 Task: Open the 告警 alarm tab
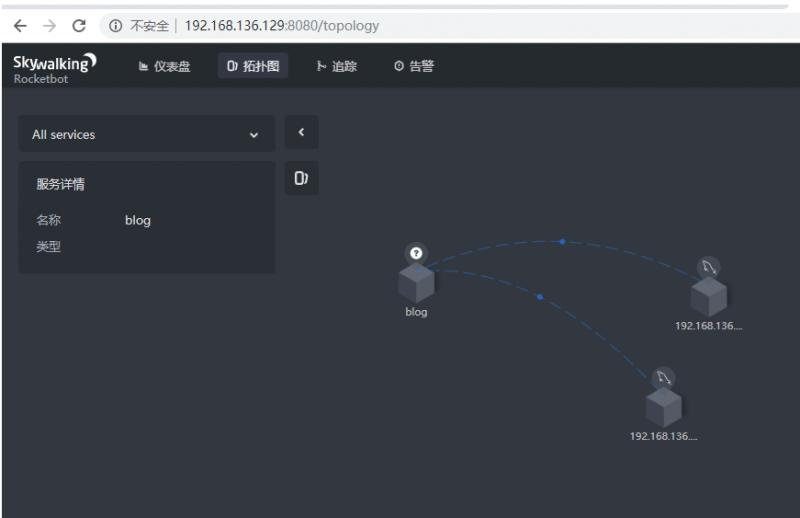414,66
